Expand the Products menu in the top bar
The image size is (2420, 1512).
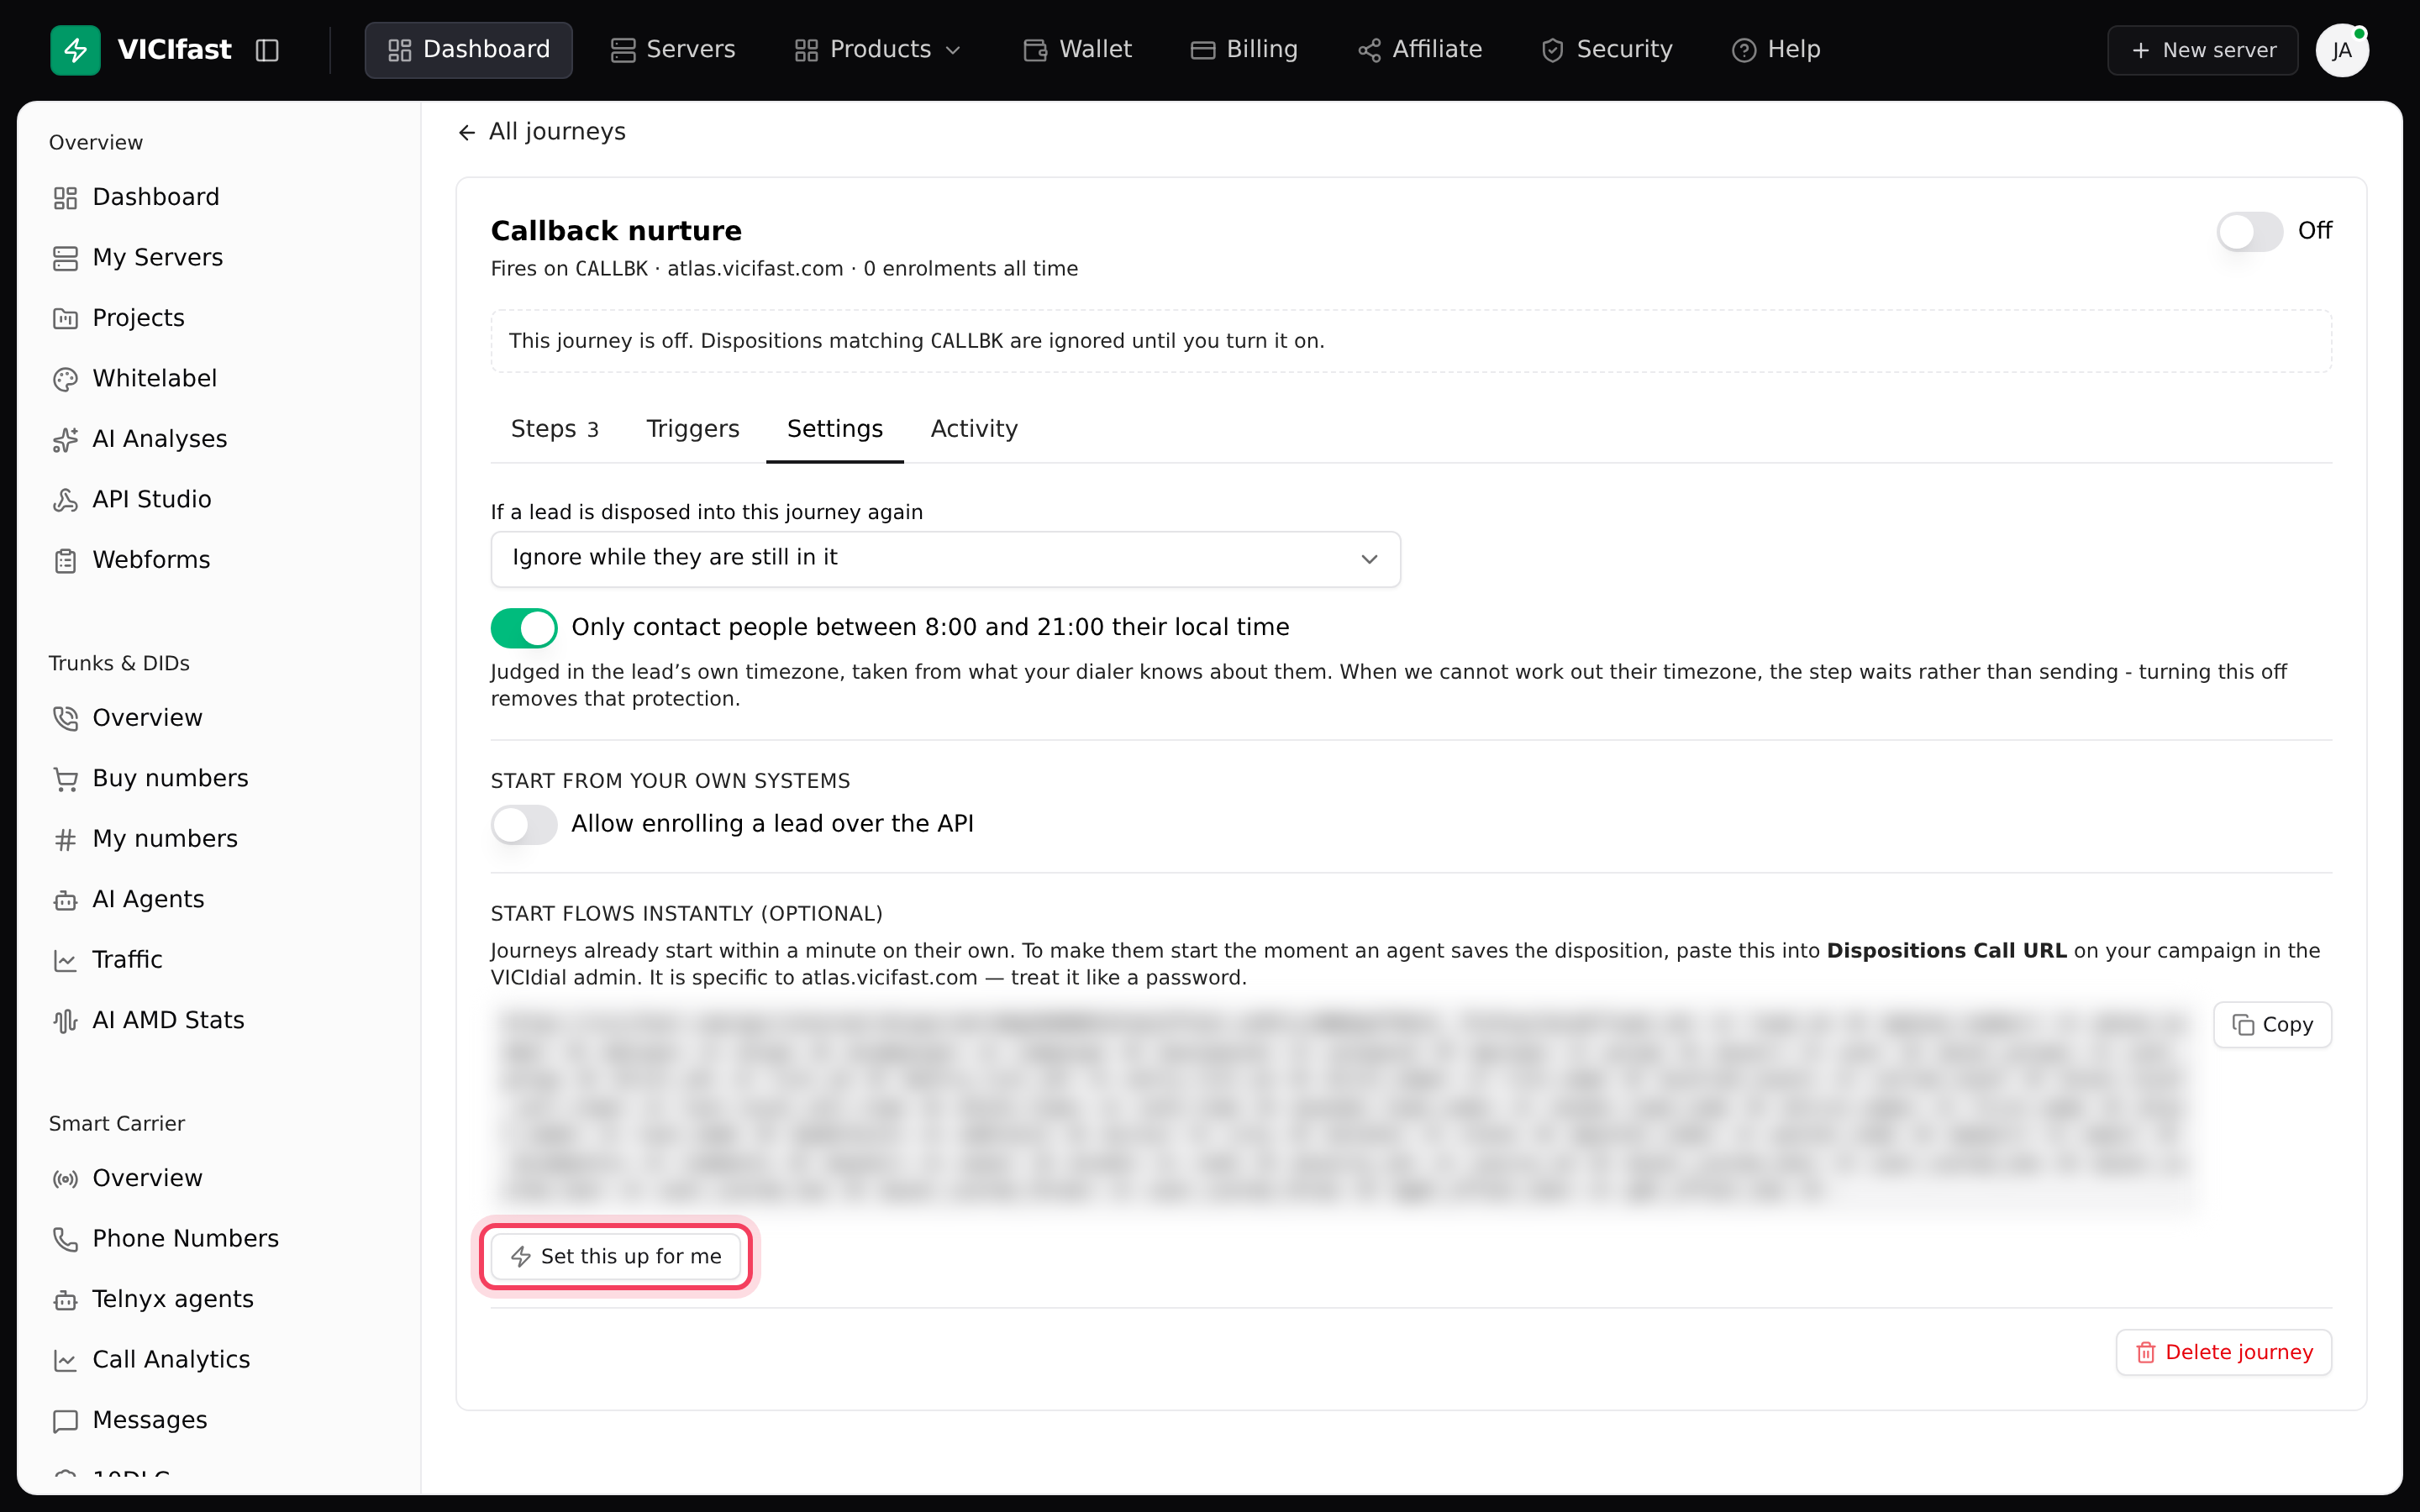point(877,50)
